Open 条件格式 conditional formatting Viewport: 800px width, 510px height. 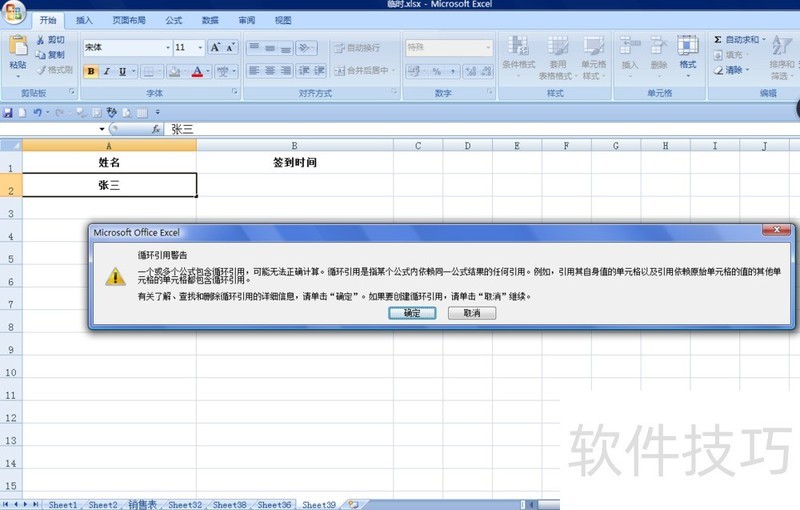point(518,57)
